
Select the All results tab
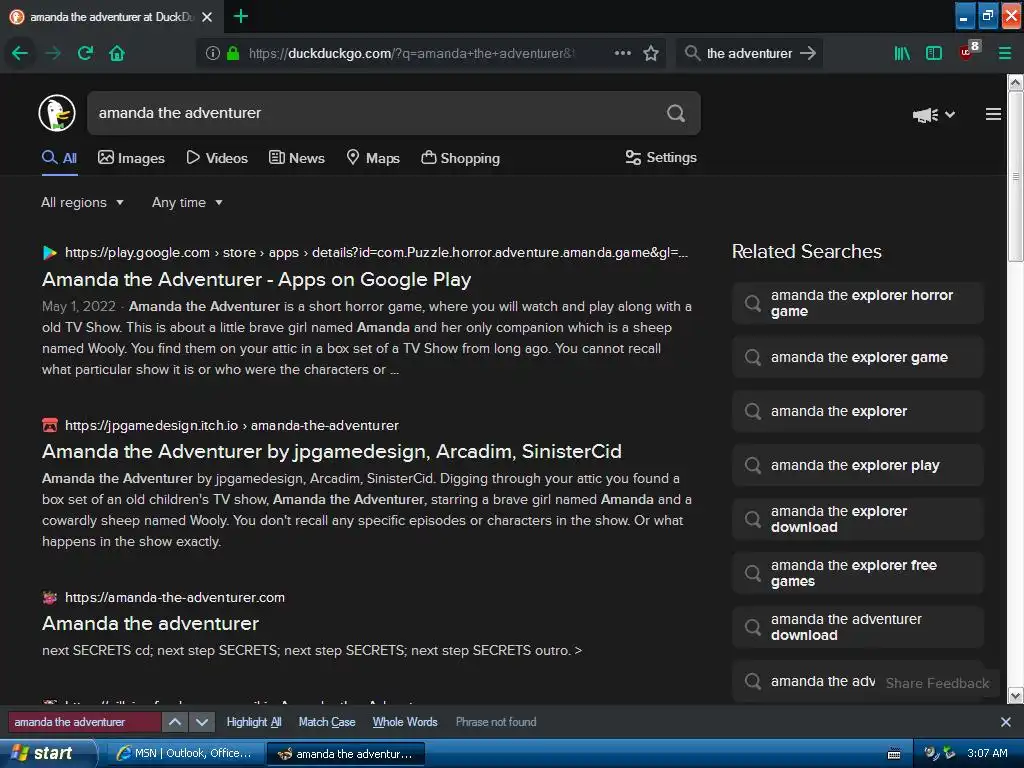click(59, 158)
